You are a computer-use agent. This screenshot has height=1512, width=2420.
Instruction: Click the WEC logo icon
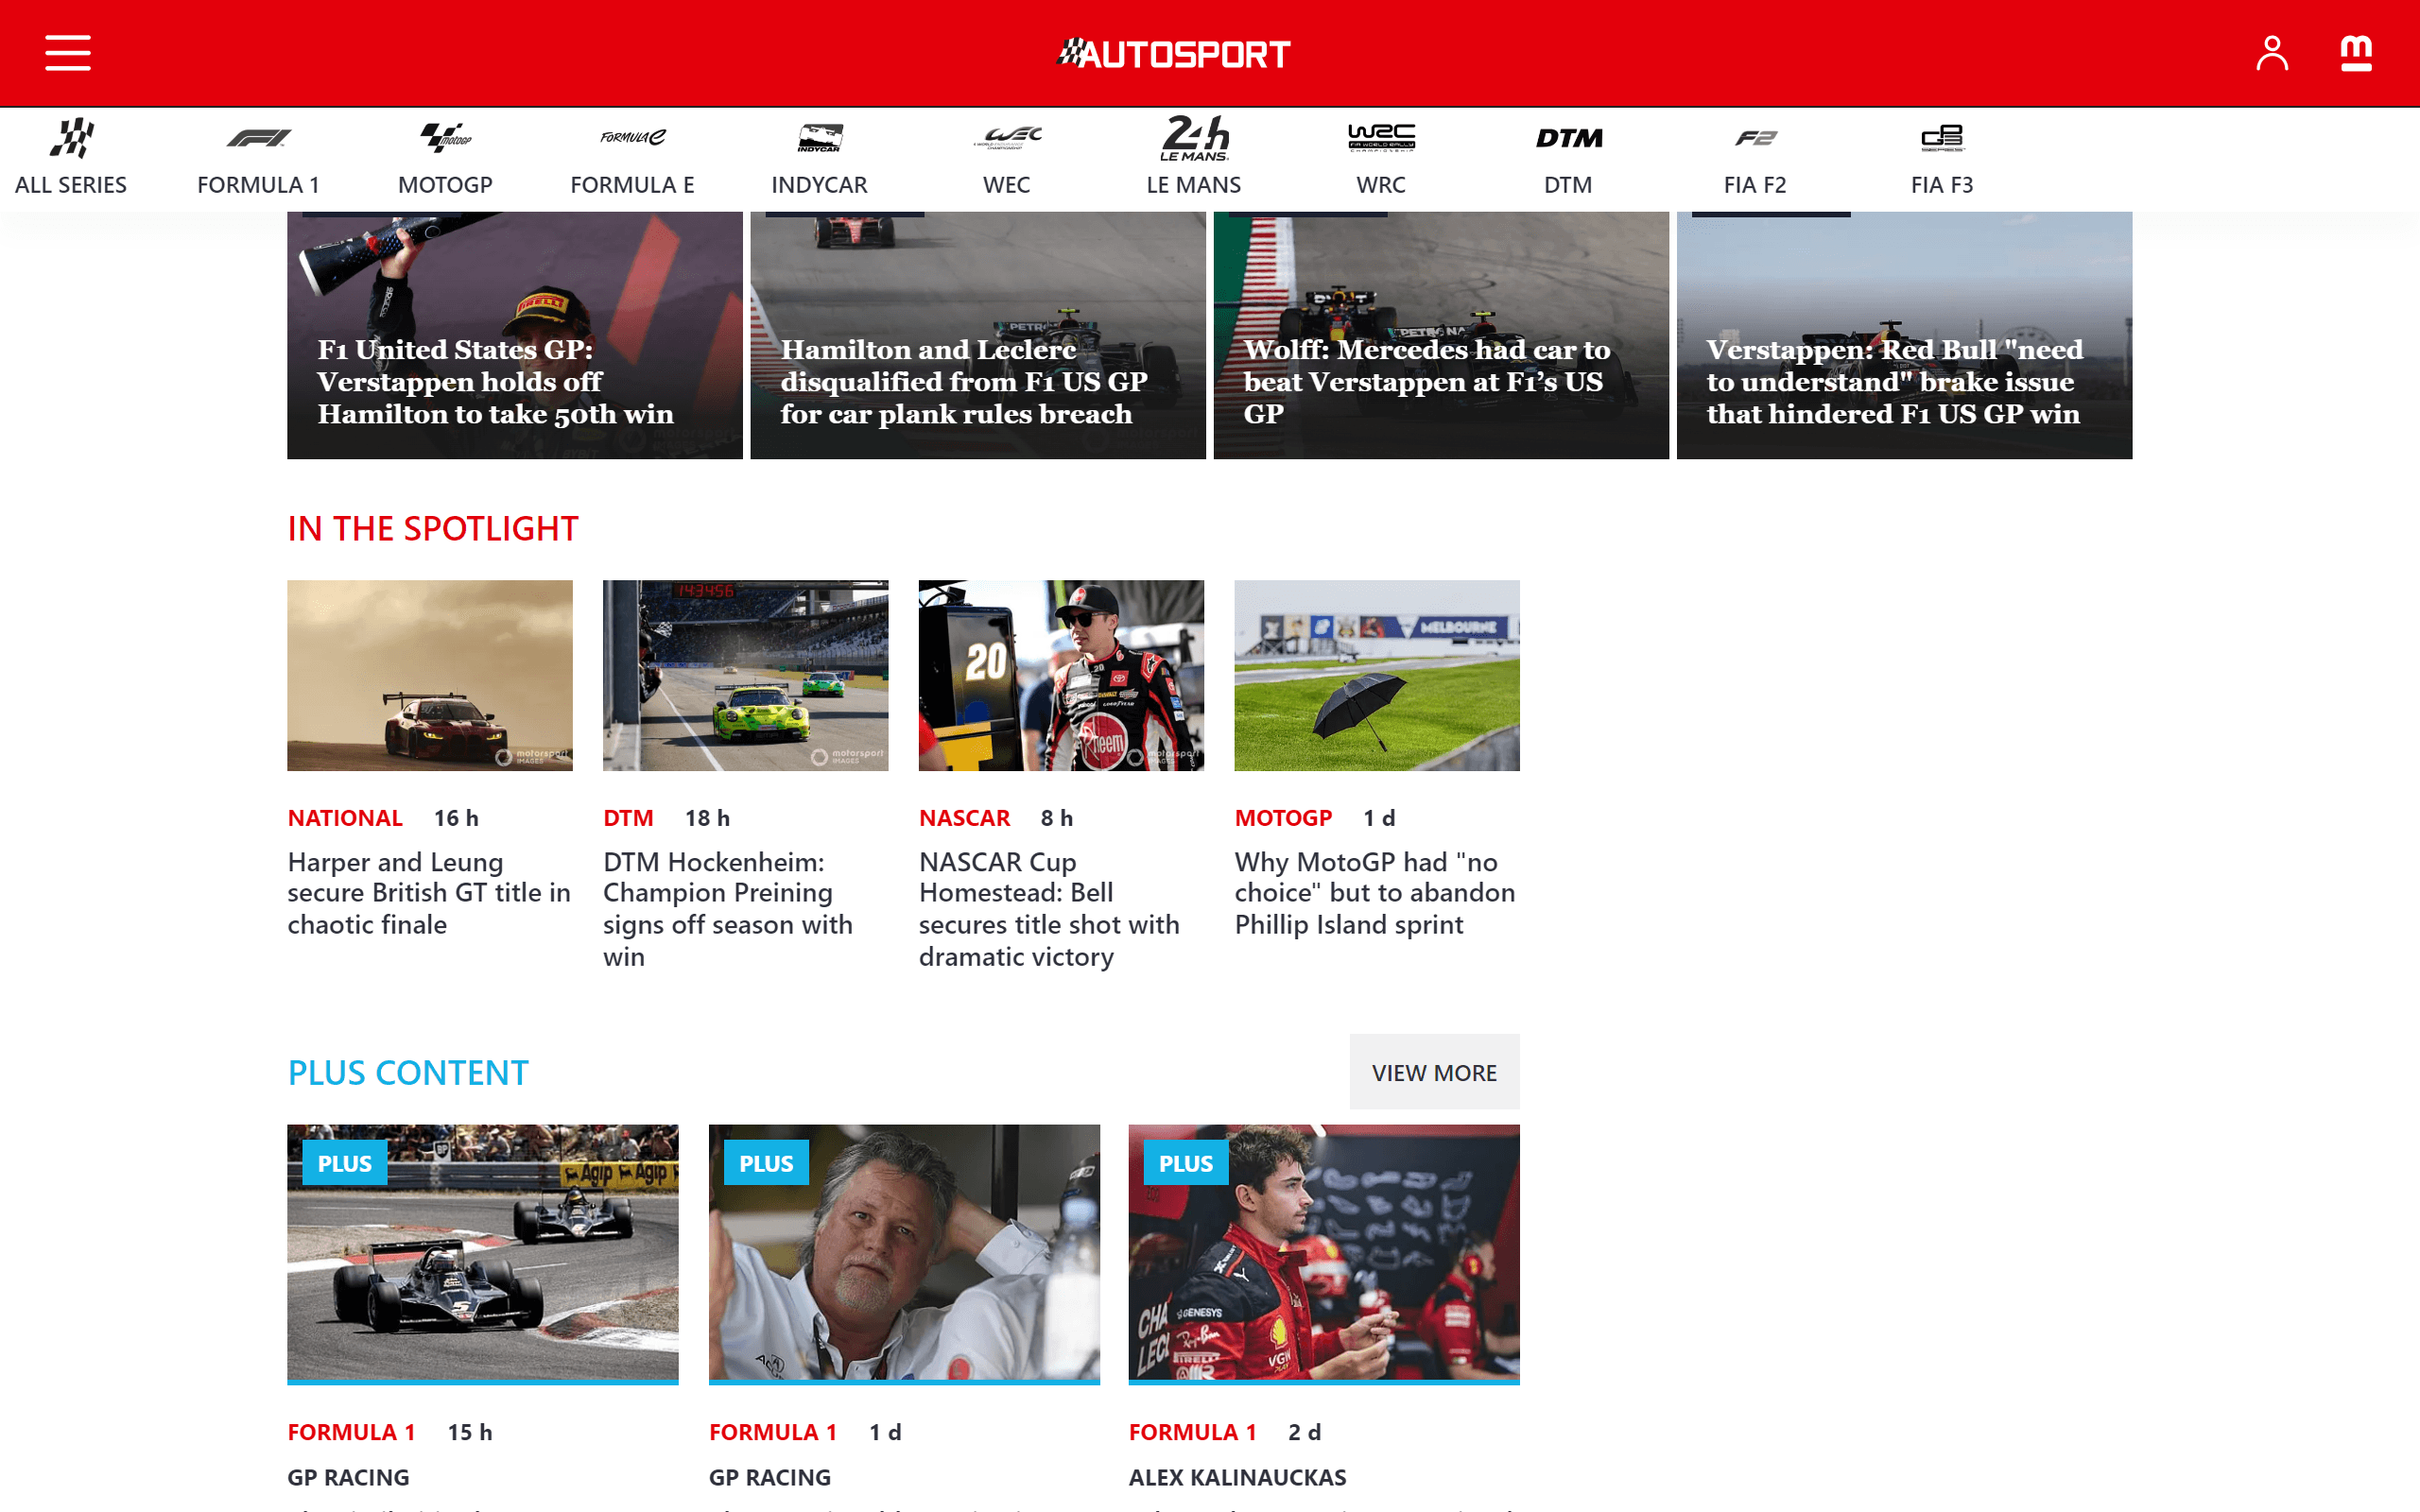pyautogui.click(x=1007, y=137)
